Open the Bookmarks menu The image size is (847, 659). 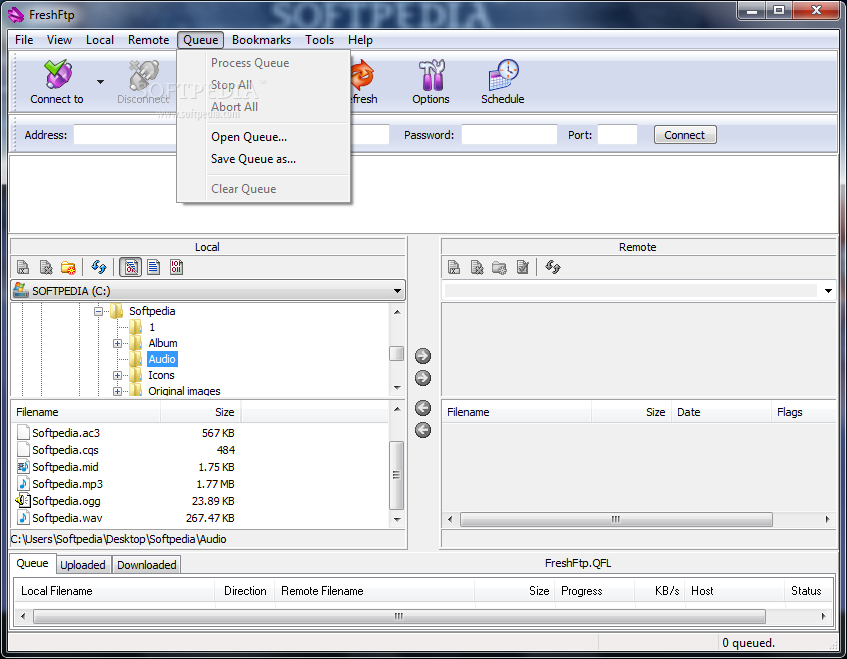point(261,40)
